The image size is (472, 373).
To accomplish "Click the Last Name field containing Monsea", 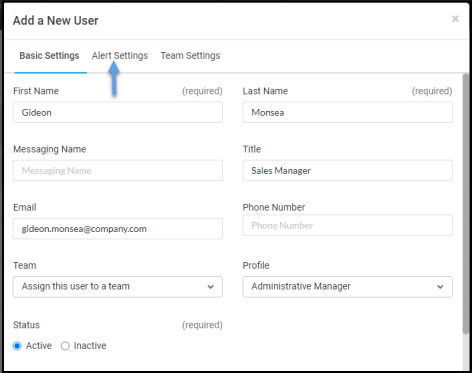I will coord(347,112).
